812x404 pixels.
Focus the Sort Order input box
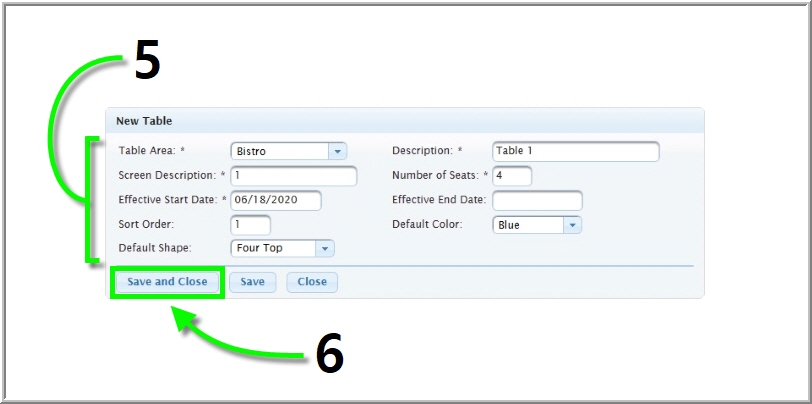point(250,225)
